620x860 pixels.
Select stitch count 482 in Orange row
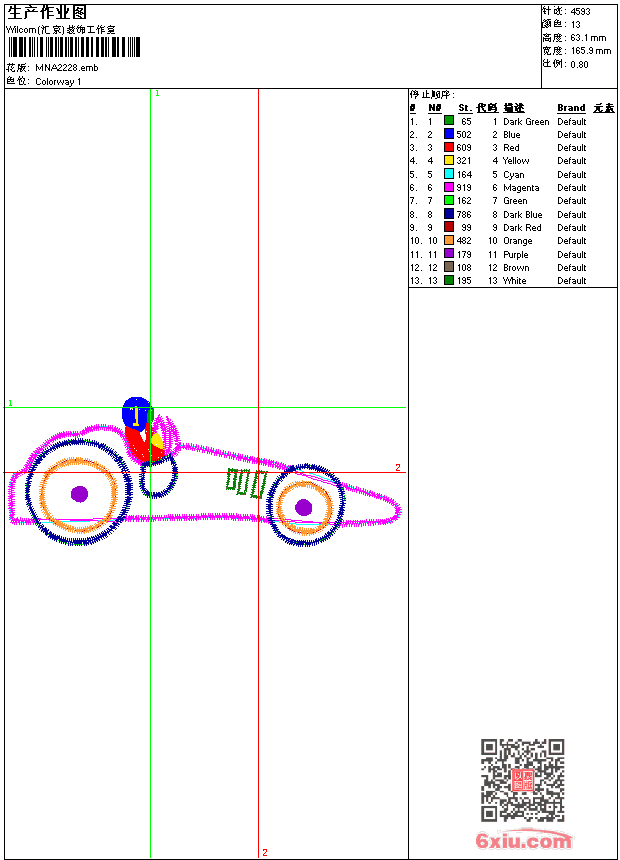[464, 241]
